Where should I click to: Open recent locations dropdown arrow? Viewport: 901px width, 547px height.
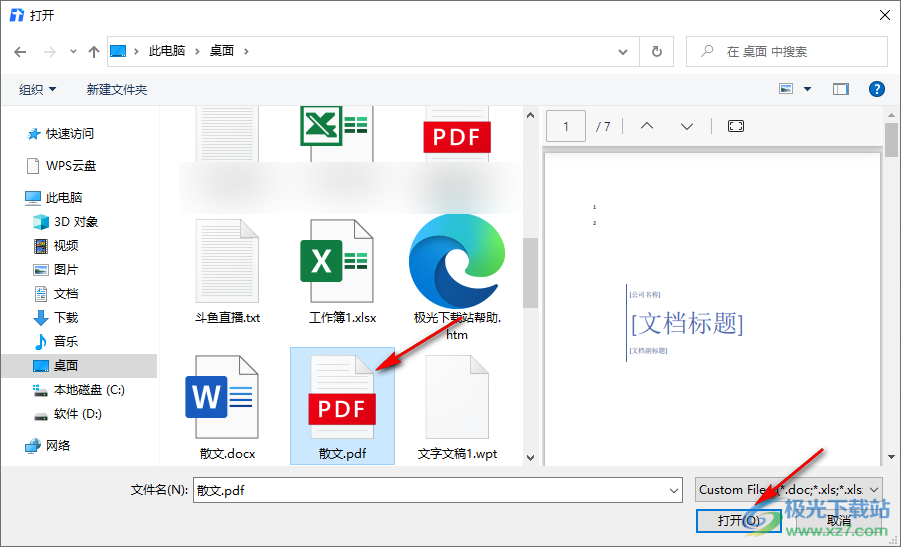(x=73, y=52)
